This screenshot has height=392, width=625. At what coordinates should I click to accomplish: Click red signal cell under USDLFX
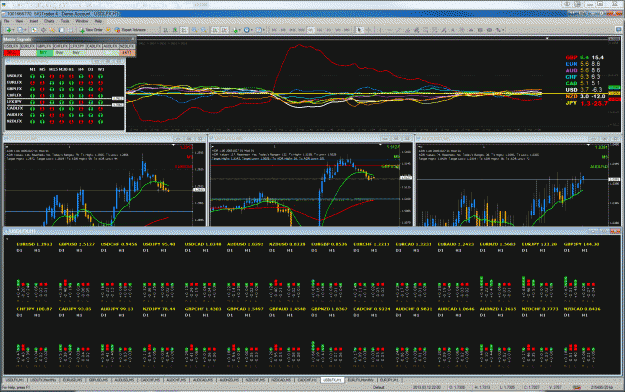[x=11, y=53]
